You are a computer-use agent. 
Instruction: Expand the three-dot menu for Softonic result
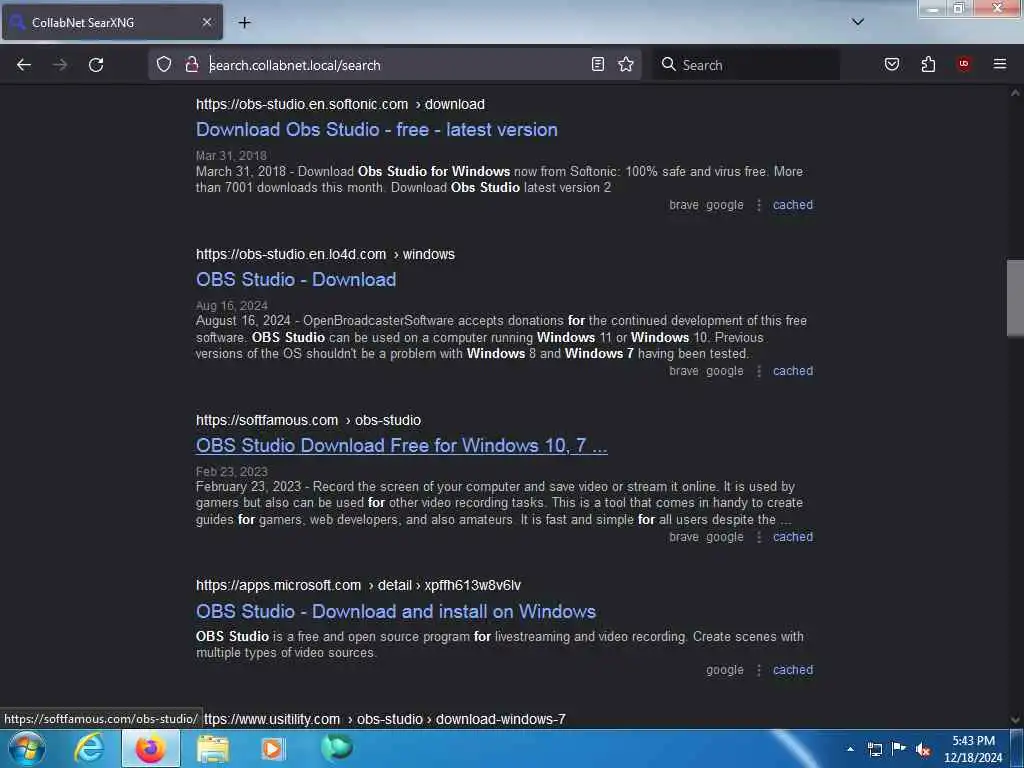[x=759, y=205]
